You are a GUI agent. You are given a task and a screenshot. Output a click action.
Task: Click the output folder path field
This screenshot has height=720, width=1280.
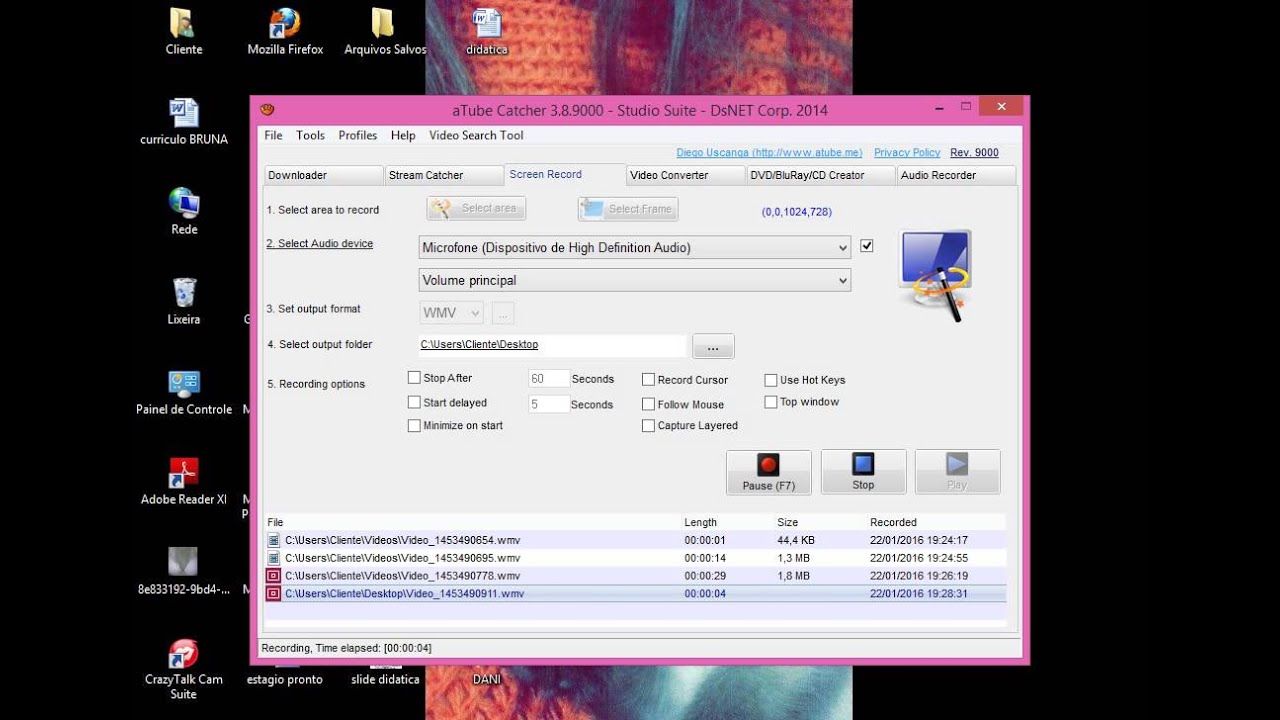(x=552, y=345)
